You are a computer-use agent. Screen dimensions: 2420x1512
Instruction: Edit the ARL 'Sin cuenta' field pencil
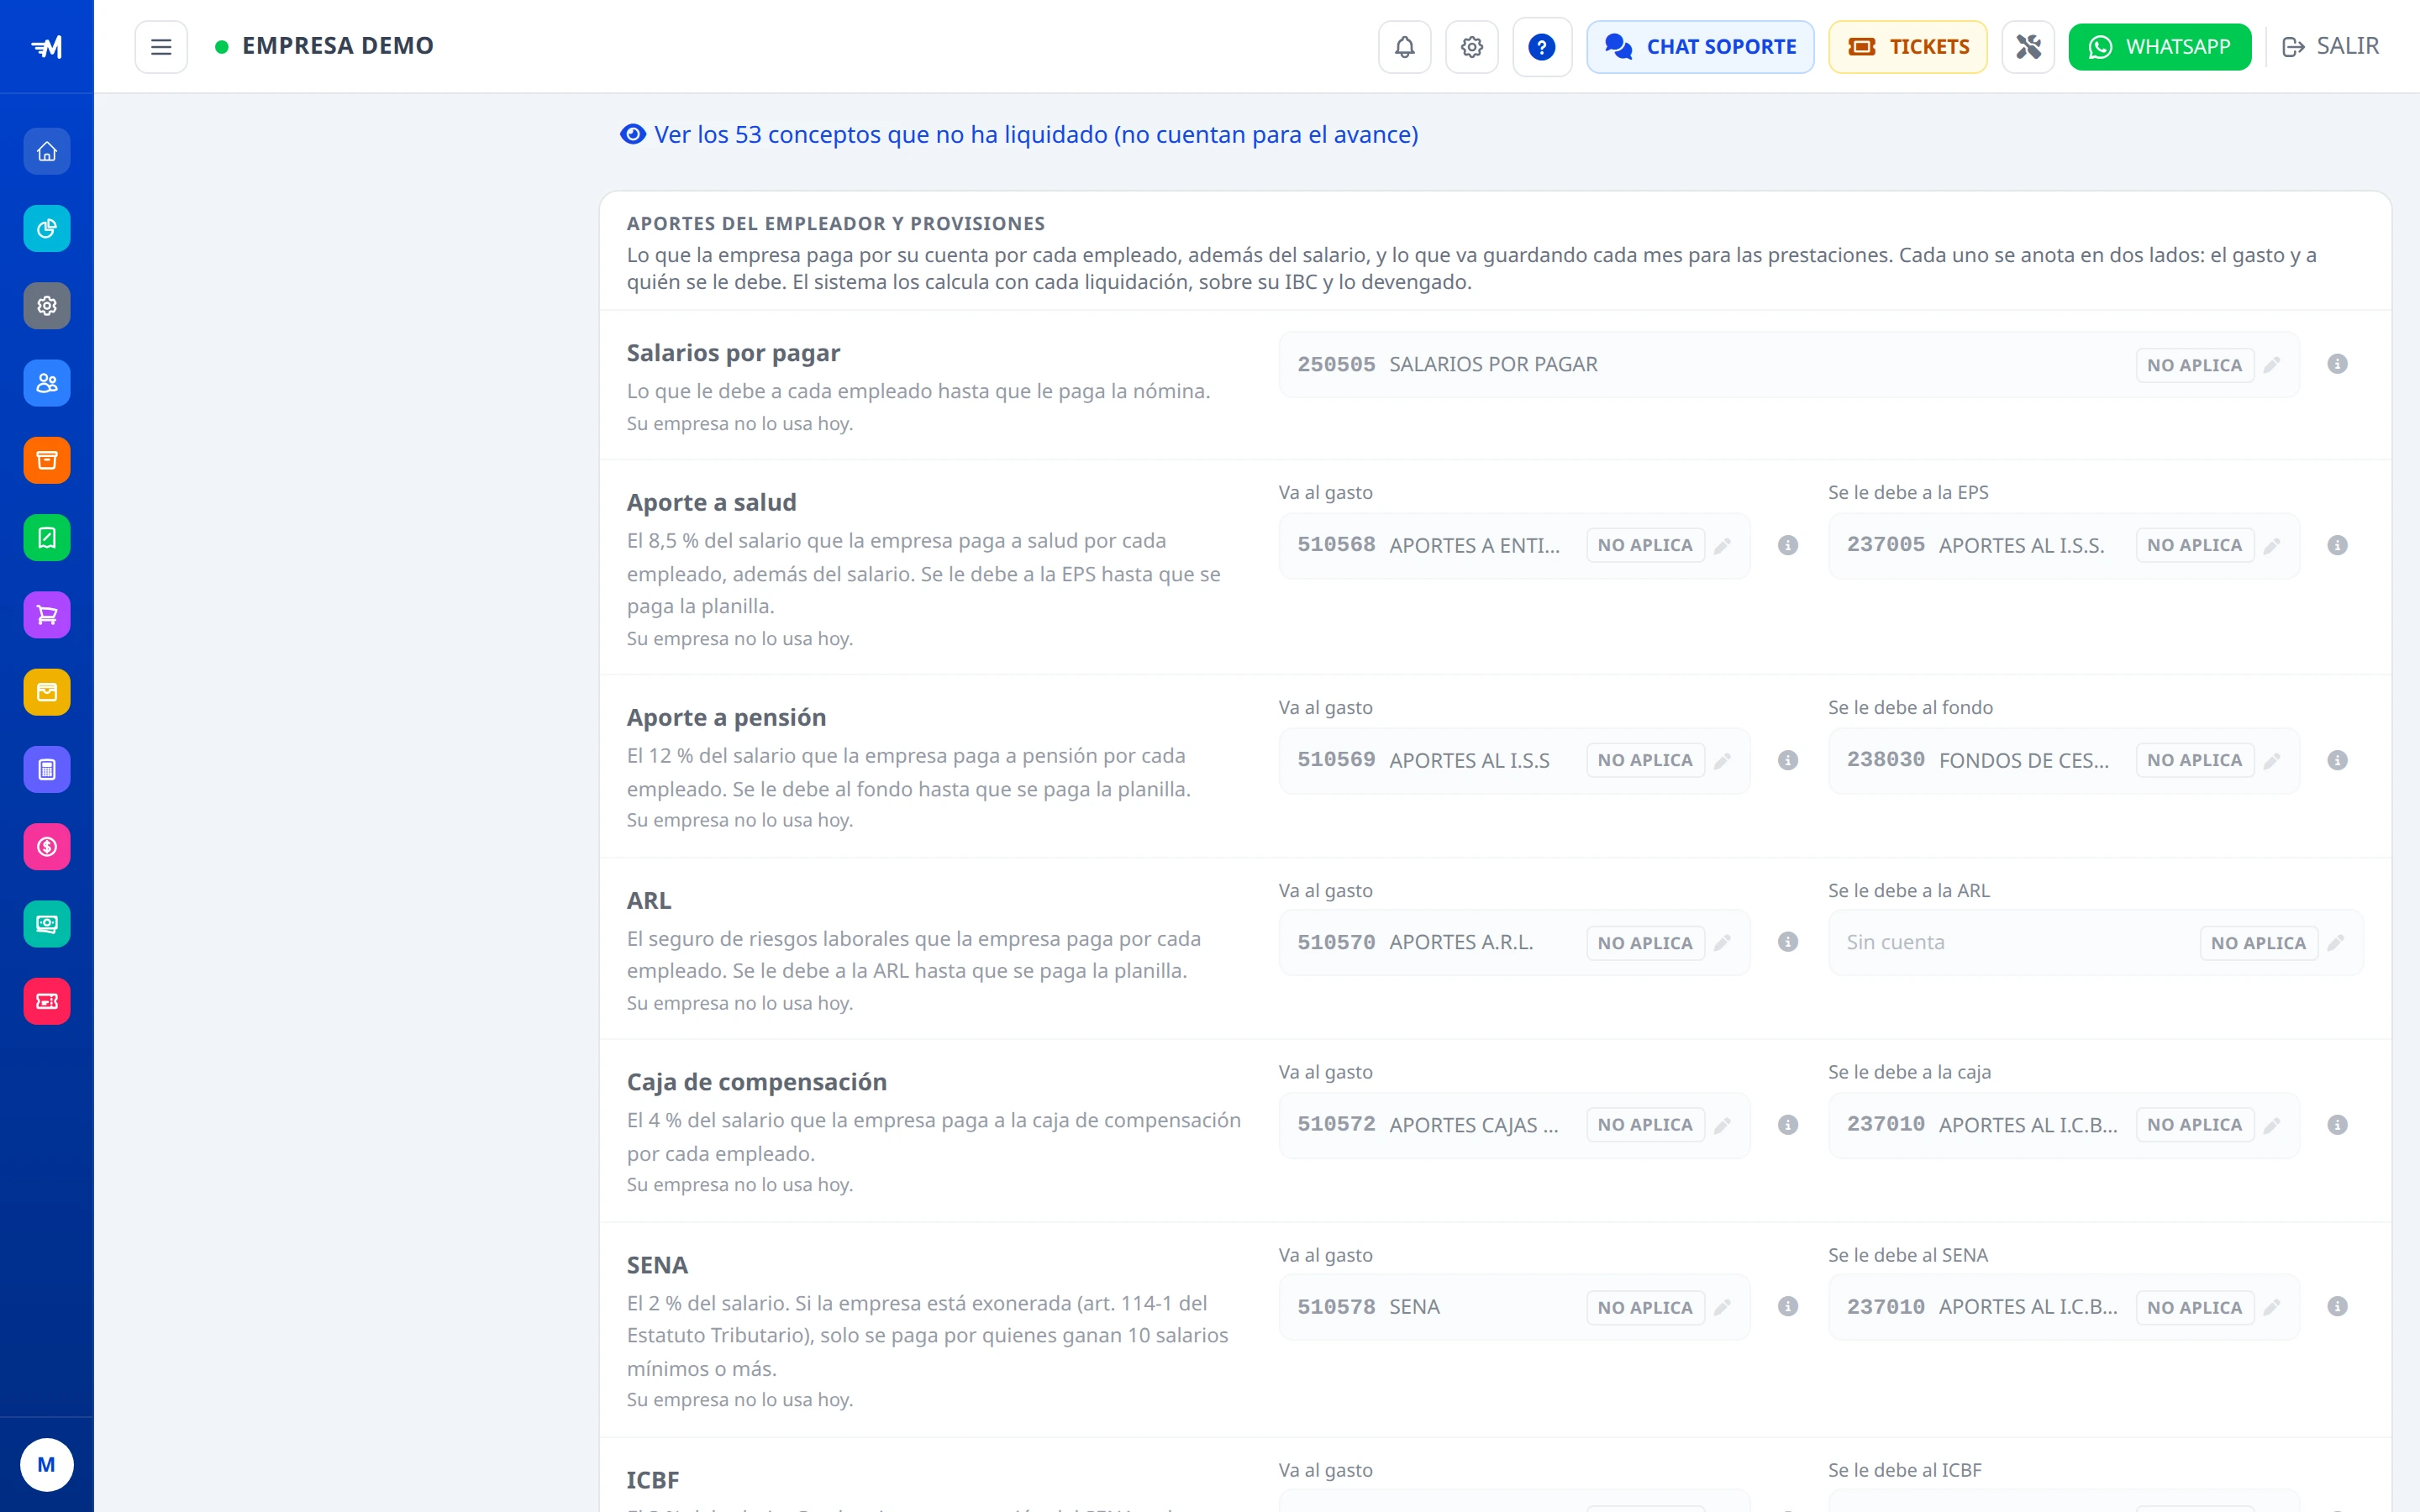(2335, 943)
